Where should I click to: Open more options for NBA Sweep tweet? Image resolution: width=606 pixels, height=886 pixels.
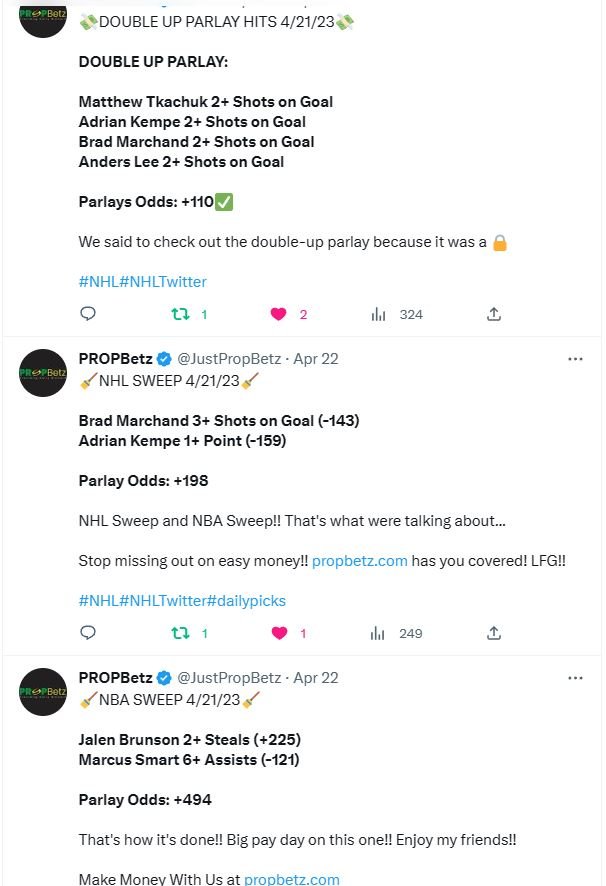tap(575, 678)
